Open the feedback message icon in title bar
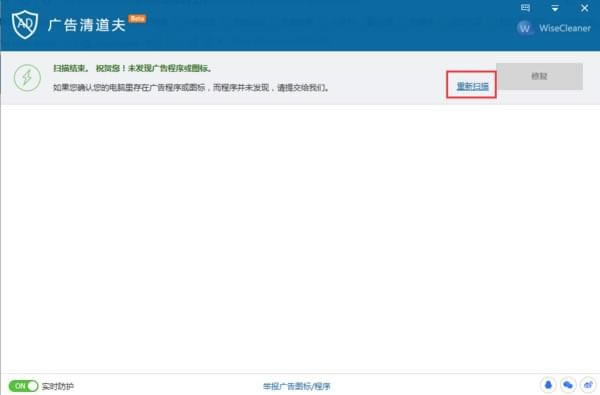The width and height of the screenshot is (600, 395). (525, 8)
